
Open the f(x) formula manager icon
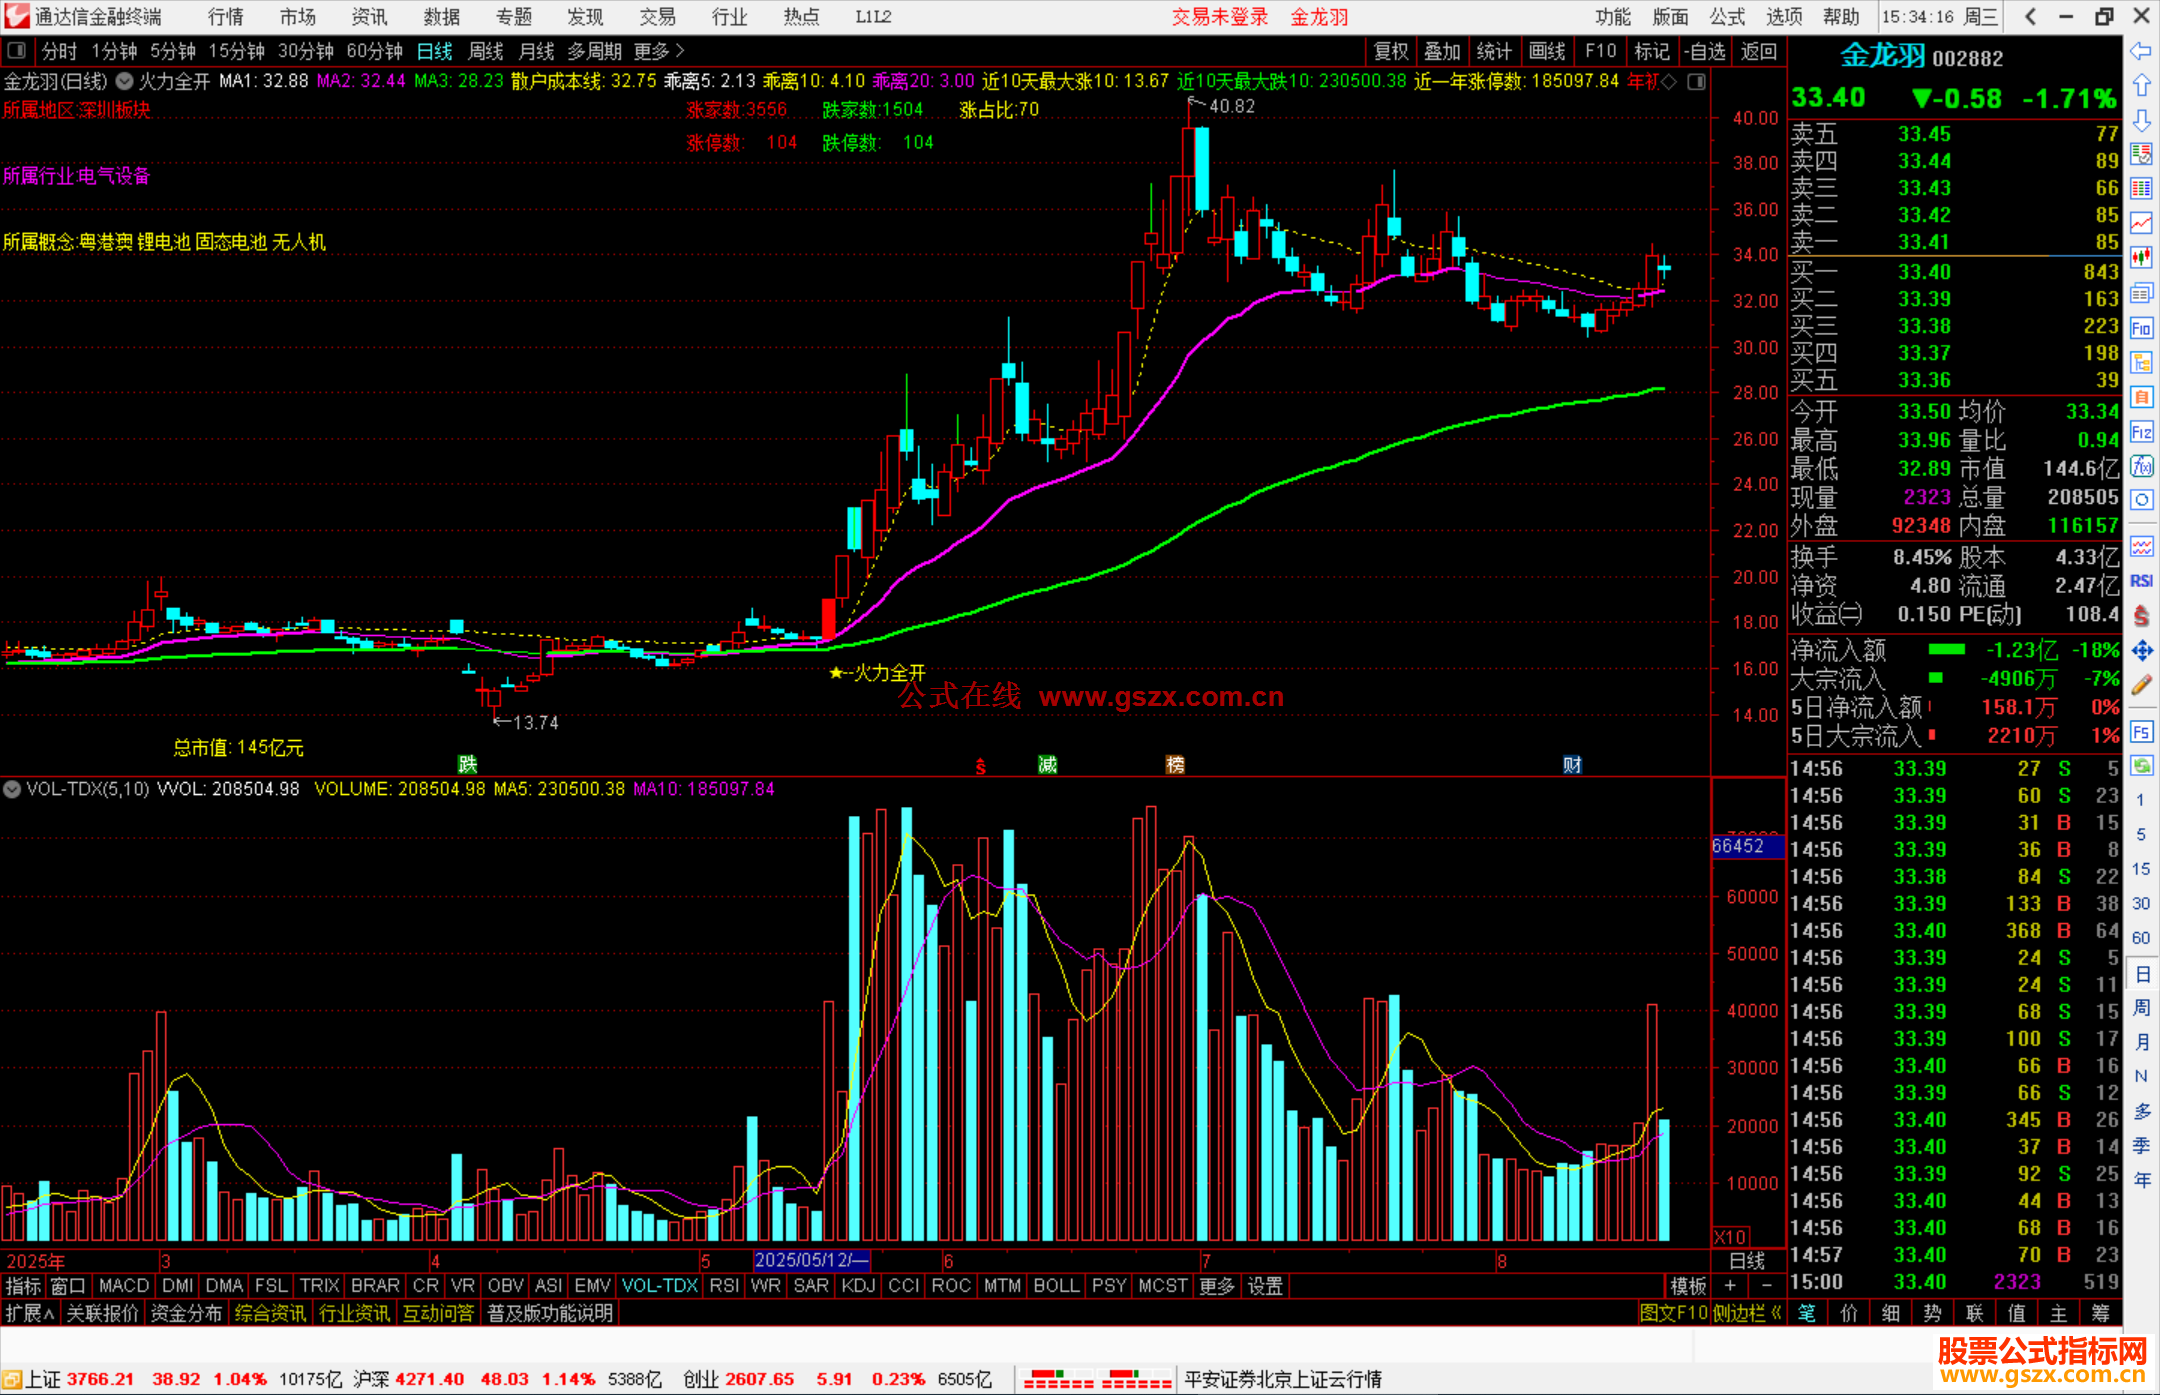(x=2141, y=466)
